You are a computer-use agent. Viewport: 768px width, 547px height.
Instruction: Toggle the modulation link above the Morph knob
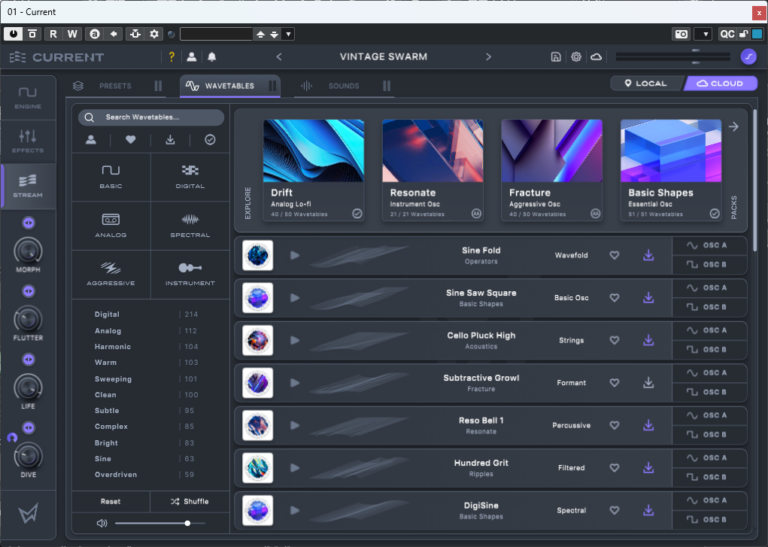point(28,222)
